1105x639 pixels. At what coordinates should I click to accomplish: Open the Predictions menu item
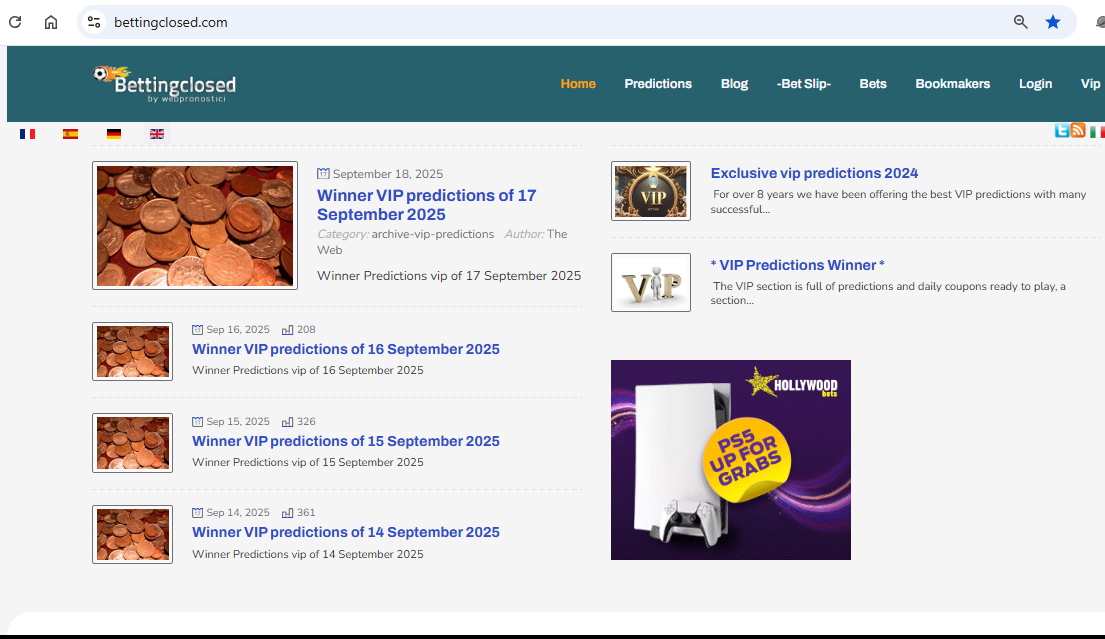(x=658, y=84)
